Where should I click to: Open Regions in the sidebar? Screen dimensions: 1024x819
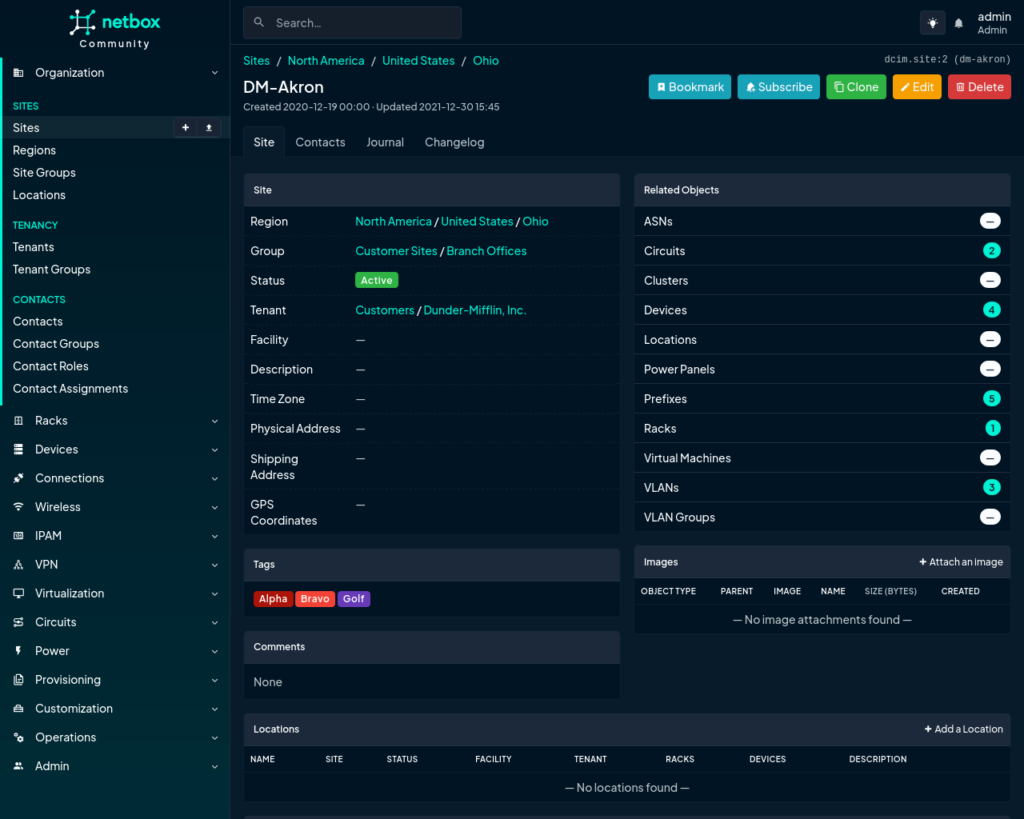[34, 150]
